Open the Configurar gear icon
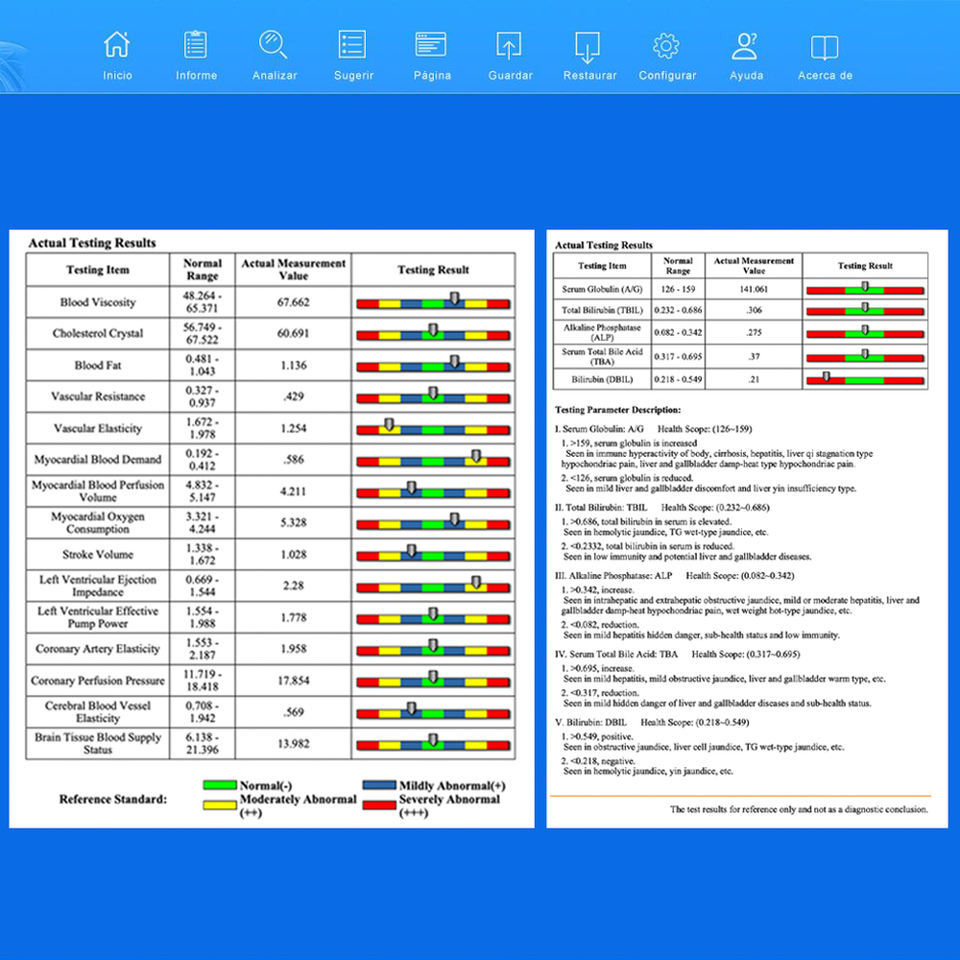Viewport: 960px width, 960px height. (x=666, y=46)
